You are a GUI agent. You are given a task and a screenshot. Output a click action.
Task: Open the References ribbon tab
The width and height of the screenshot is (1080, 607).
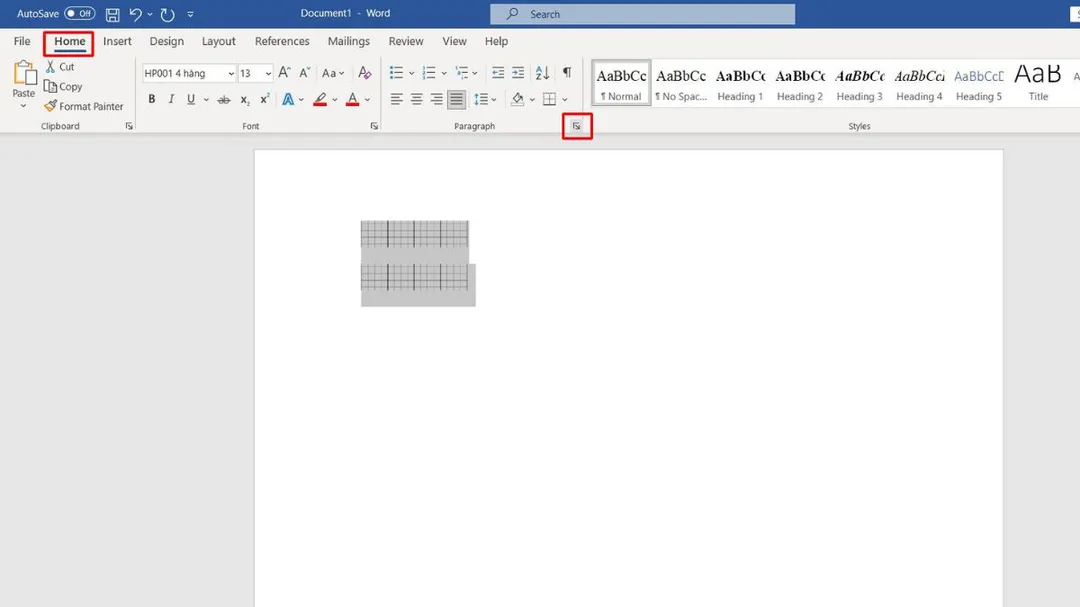coord(281,41)
